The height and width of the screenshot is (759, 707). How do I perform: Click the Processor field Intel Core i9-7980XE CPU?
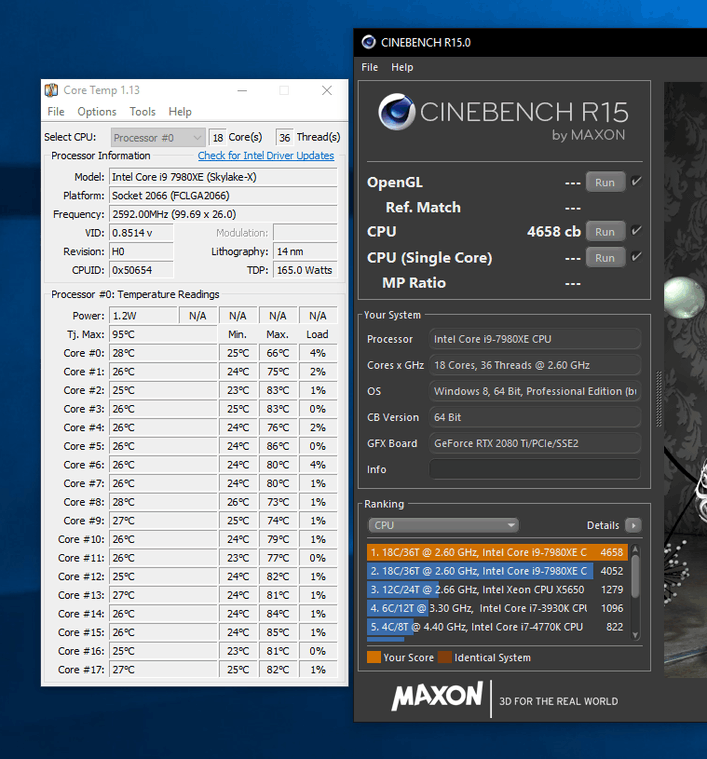click(x=535, y=339)
